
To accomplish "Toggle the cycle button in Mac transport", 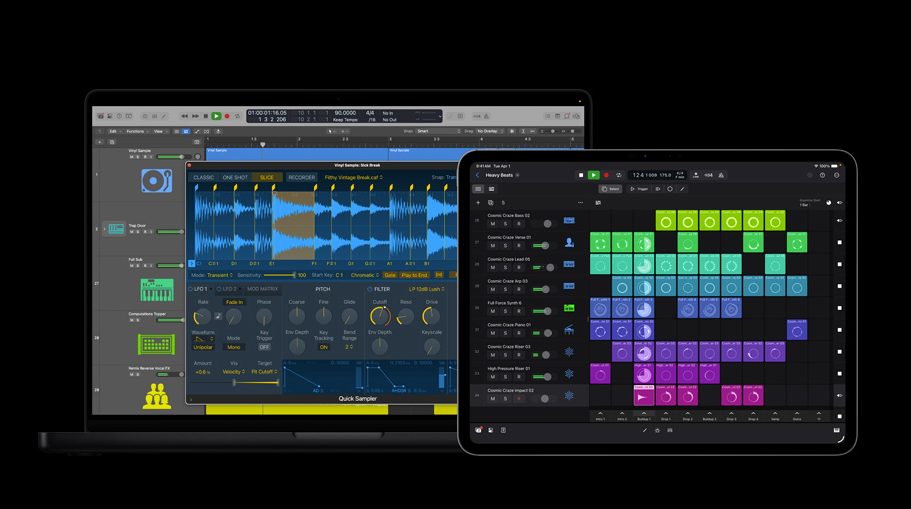I will (237, 116).
